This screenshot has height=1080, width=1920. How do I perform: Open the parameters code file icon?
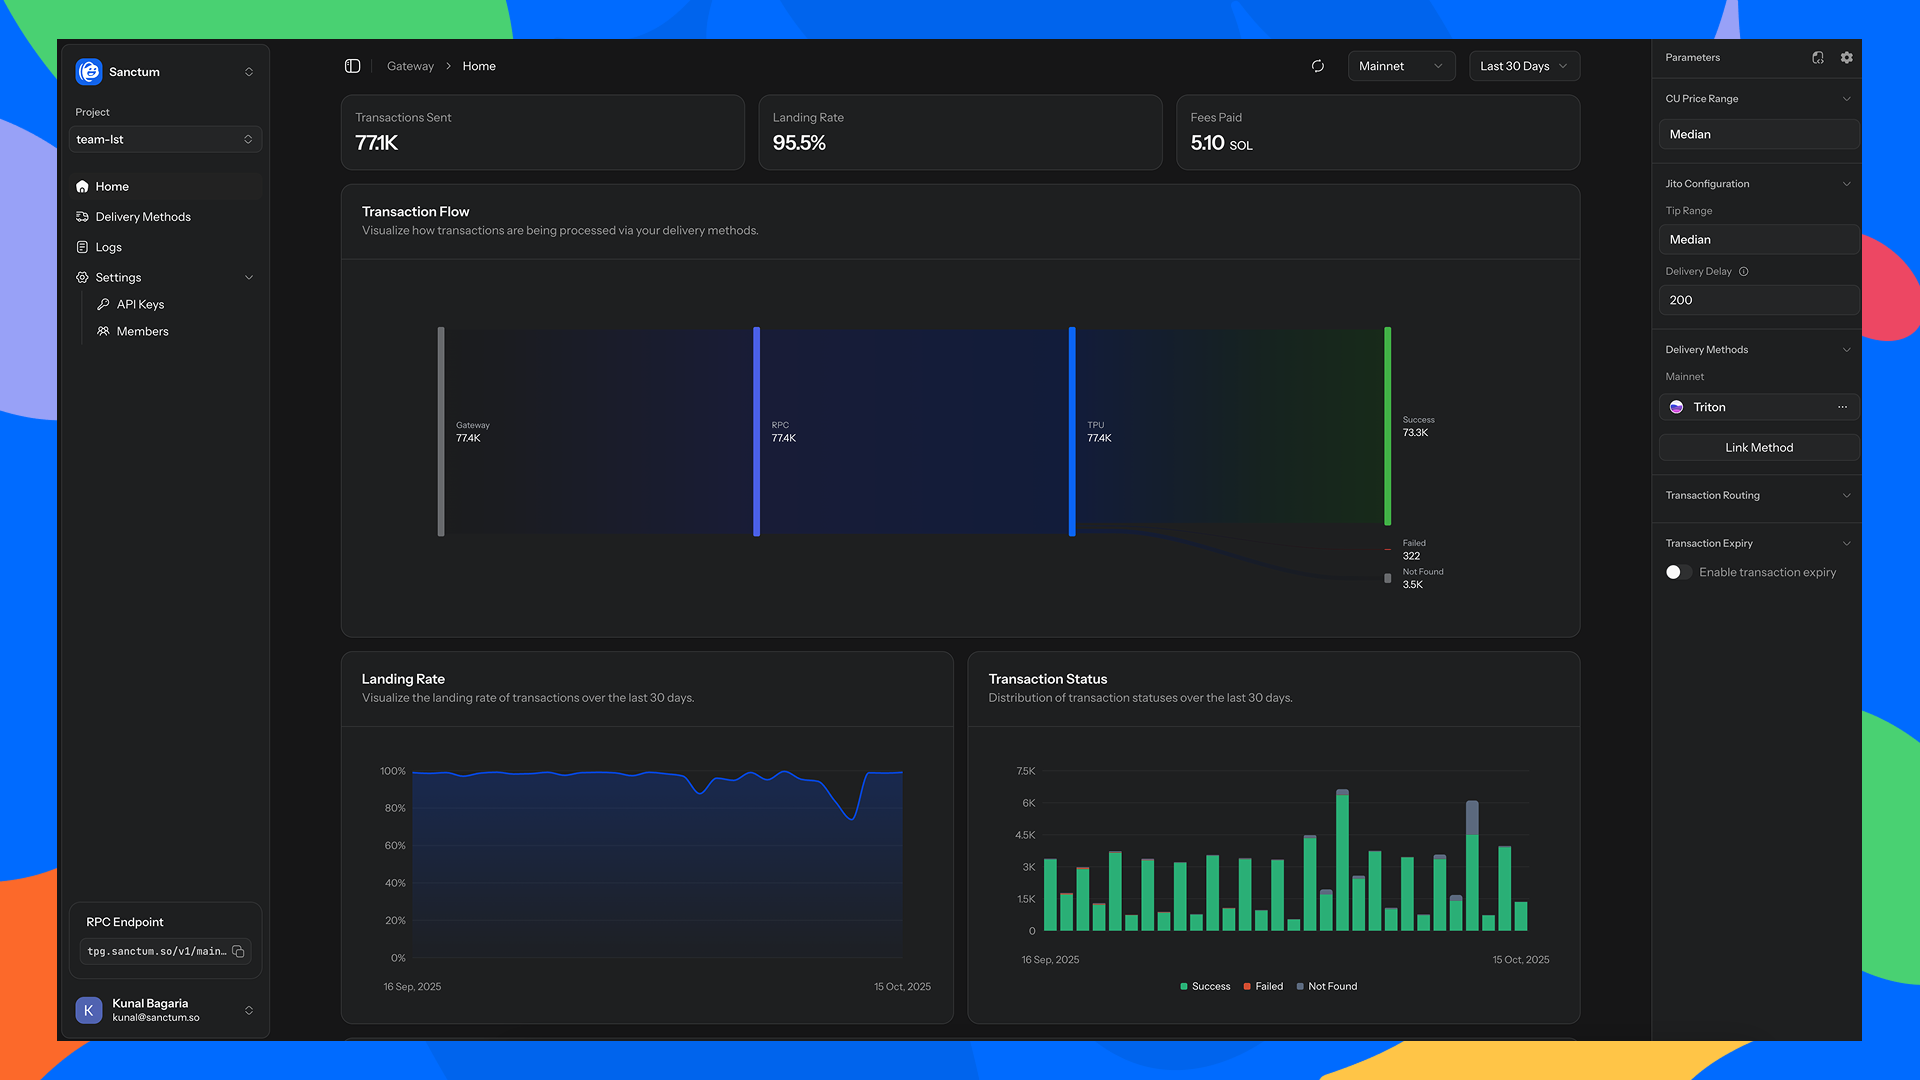coord(1818,58)
